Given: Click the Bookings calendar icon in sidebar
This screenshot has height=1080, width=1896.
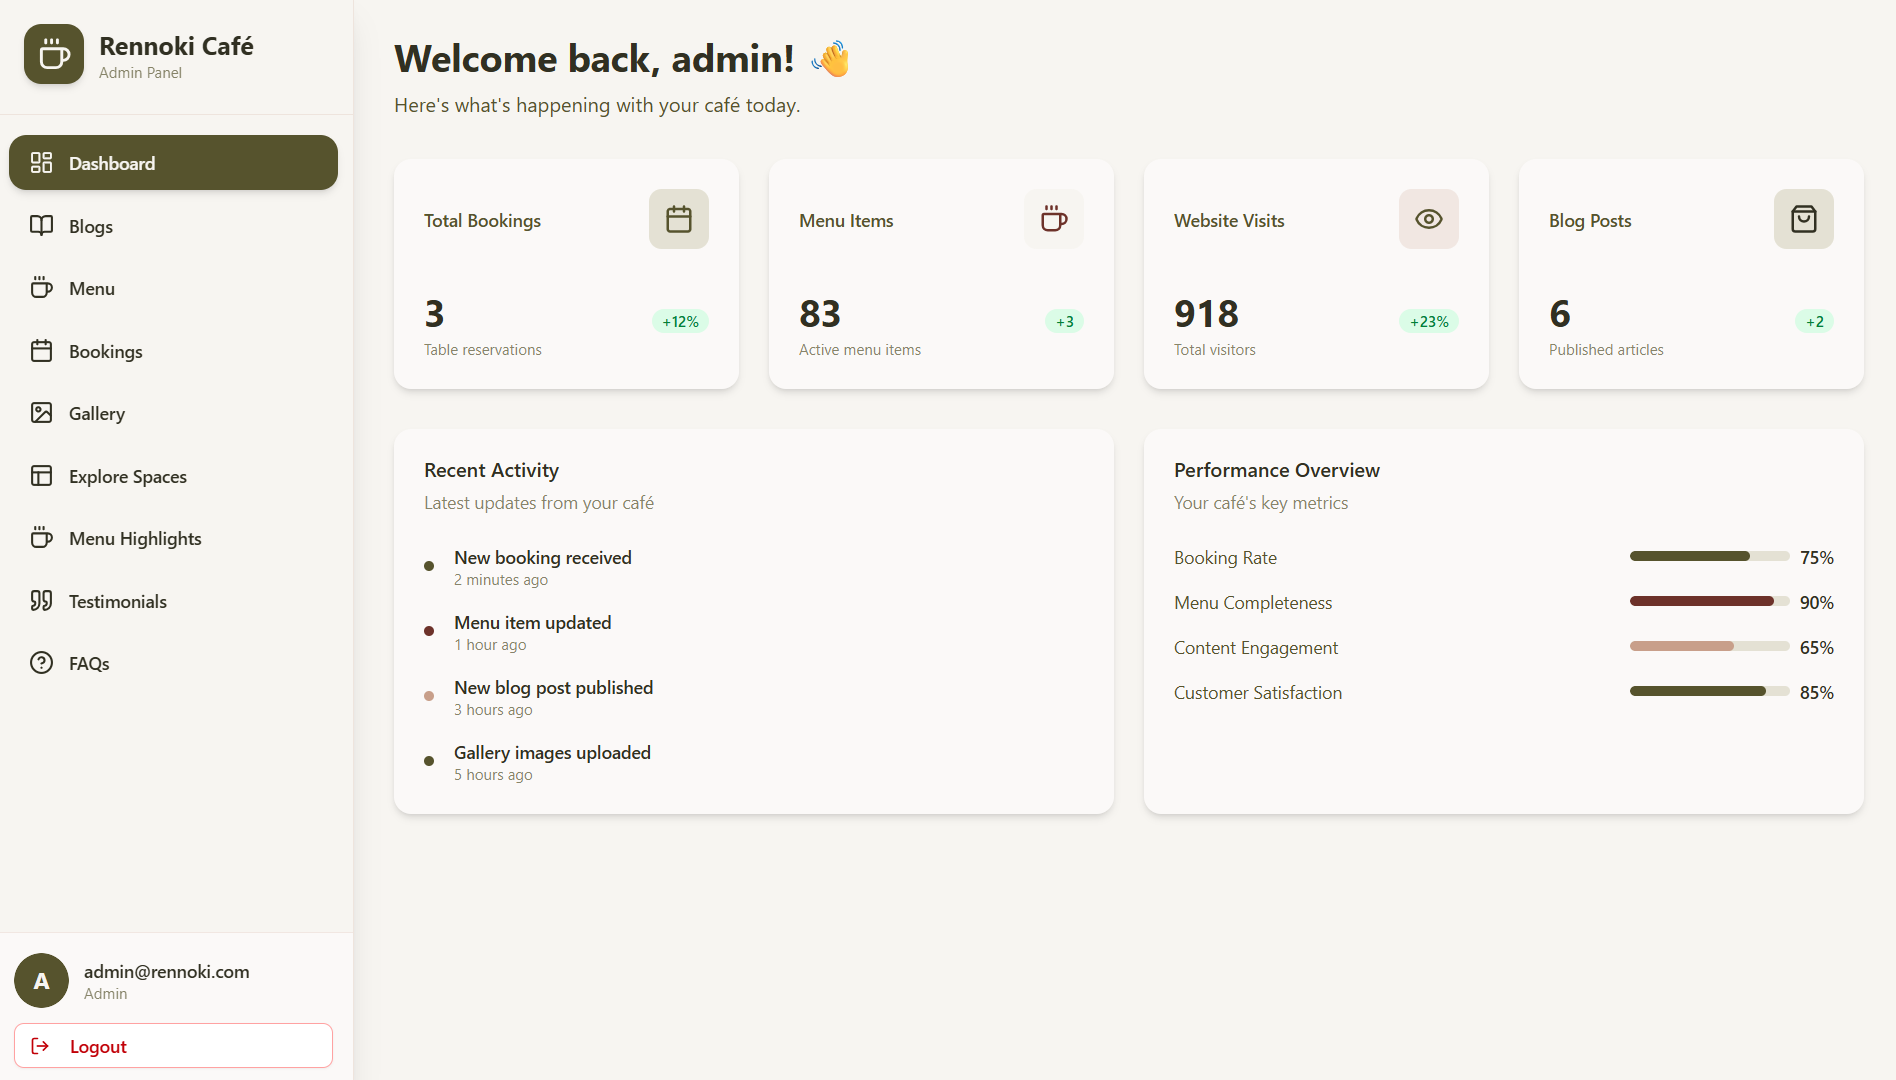Looking at the screenshot, I should click(41, 351).
